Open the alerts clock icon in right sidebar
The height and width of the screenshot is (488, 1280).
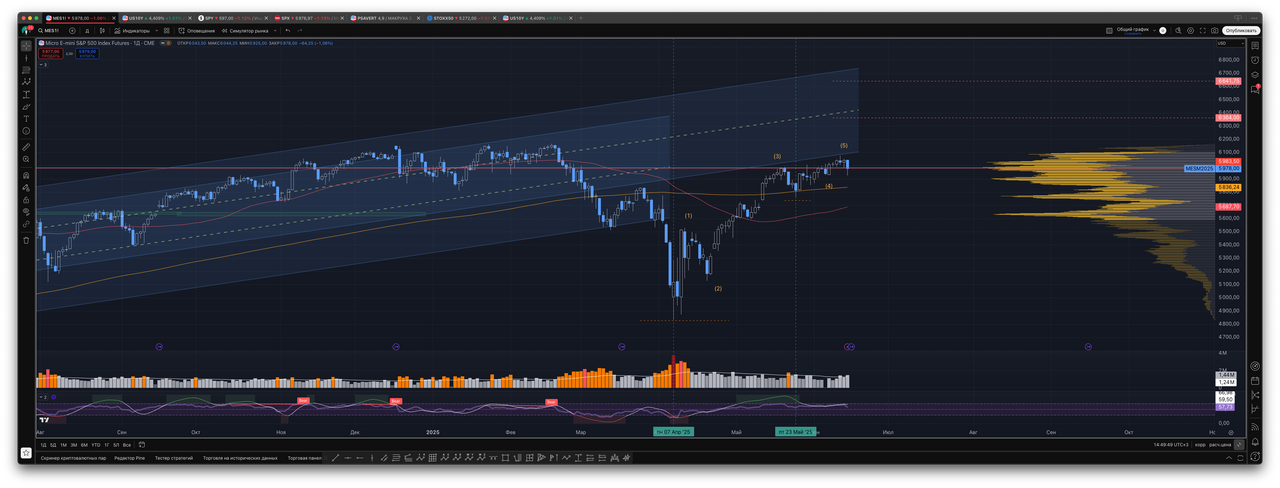(1256, 59)
